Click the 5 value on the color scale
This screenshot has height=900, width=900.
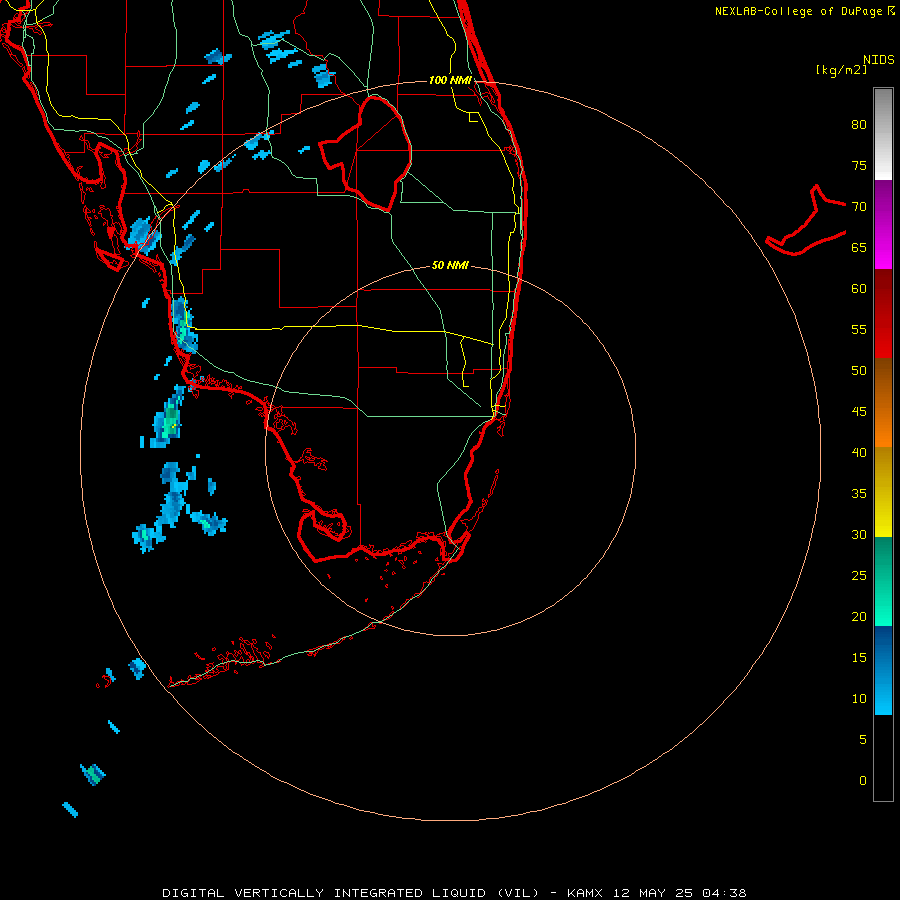863,739
